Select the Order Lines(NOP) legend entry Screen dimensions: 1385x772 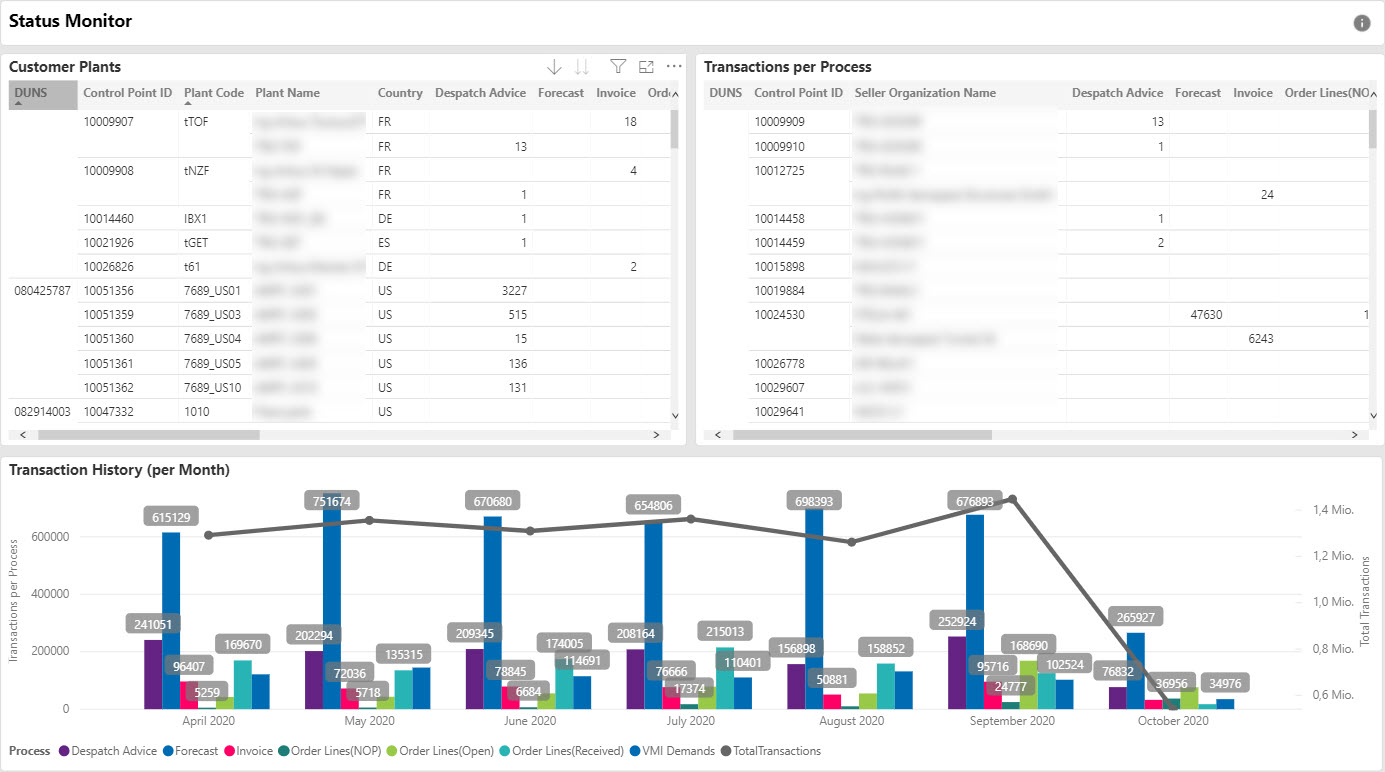click(330, 751)
